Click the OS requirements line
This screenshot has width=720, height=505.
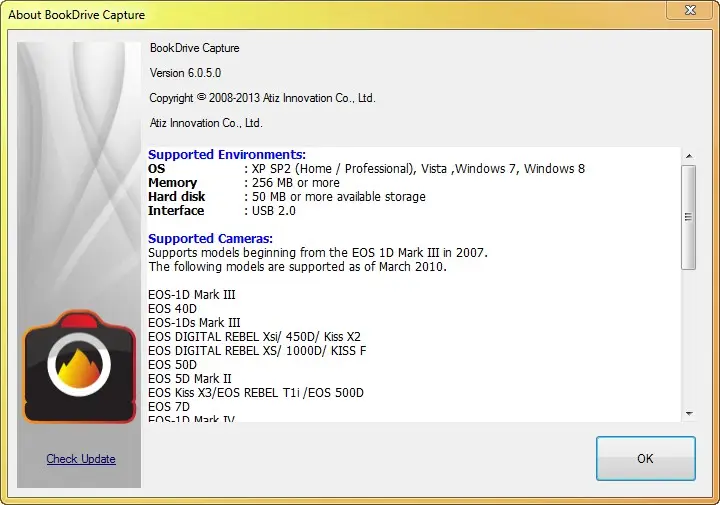tap(366, 168)
